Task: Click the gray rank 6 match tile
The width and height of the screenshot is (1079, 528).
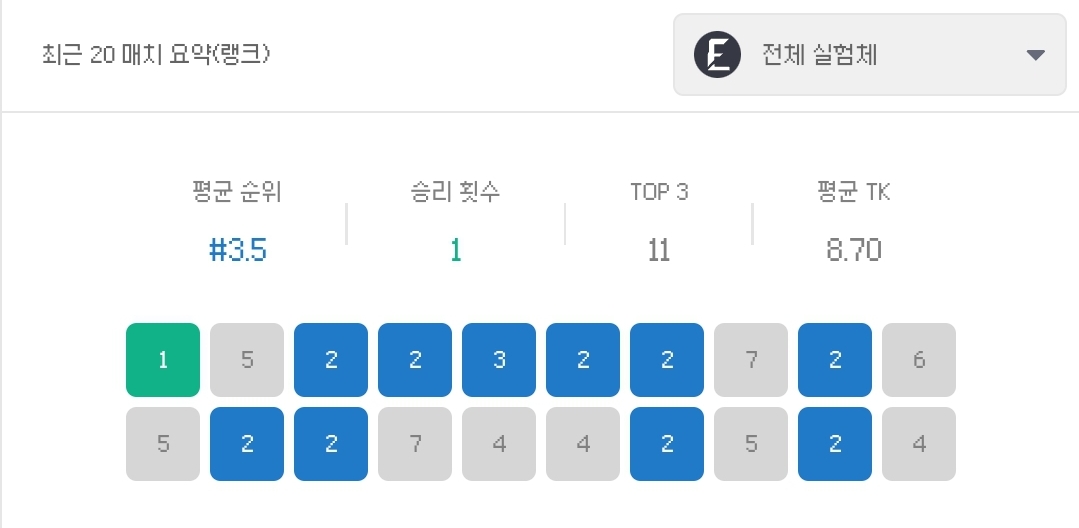Action: coord(919,360)
